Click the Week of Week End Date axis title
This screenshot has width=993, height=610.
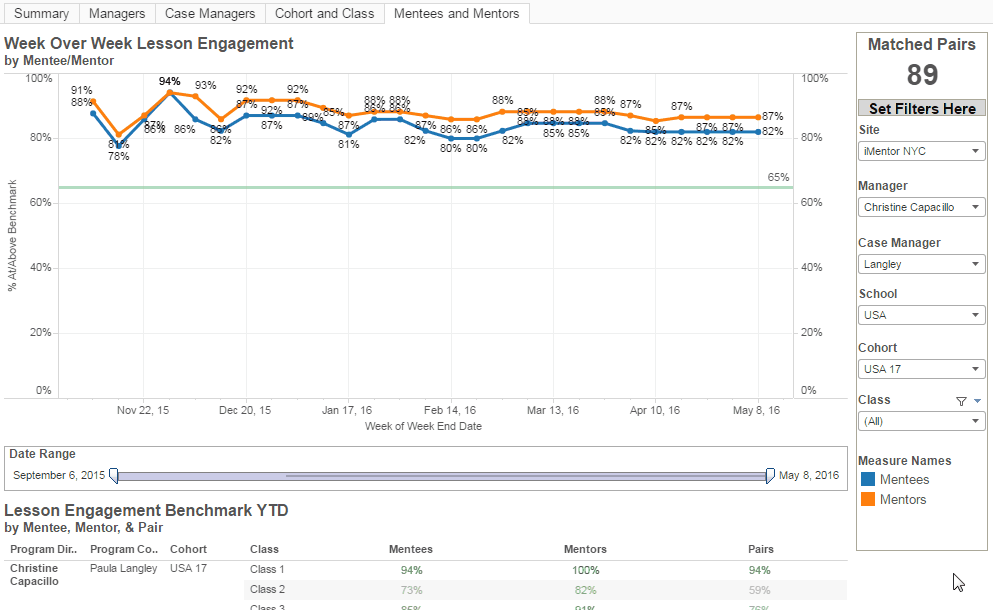pos(423,426)
